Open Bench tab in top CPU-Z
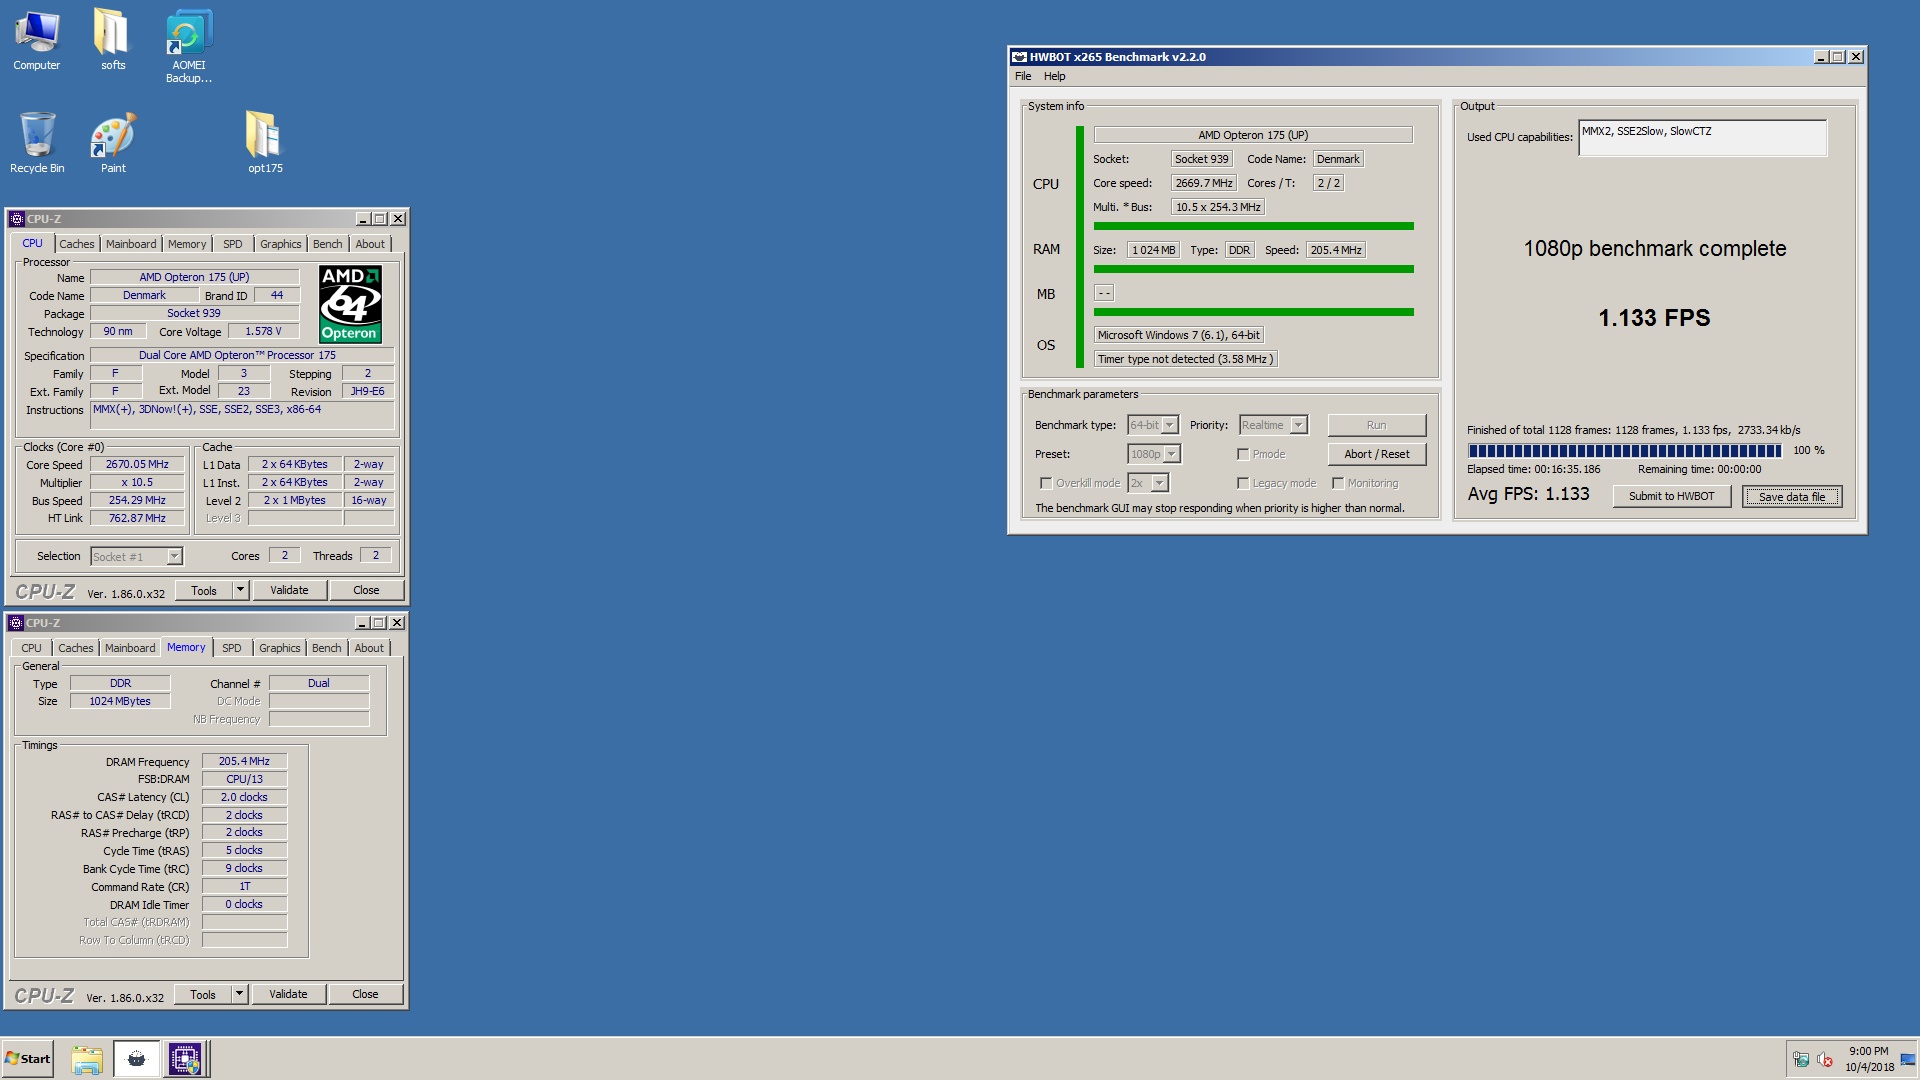Screen dimensions: 1920x1080 [327, 244]
